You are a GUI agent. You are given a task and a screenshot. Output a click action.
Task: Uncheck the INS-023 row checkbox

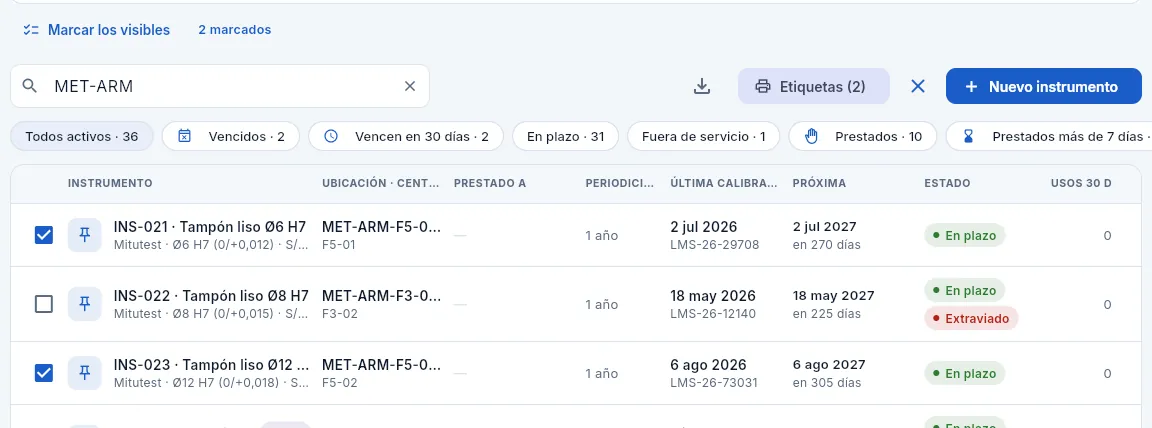pyautogui.click(x=44, y=373)
